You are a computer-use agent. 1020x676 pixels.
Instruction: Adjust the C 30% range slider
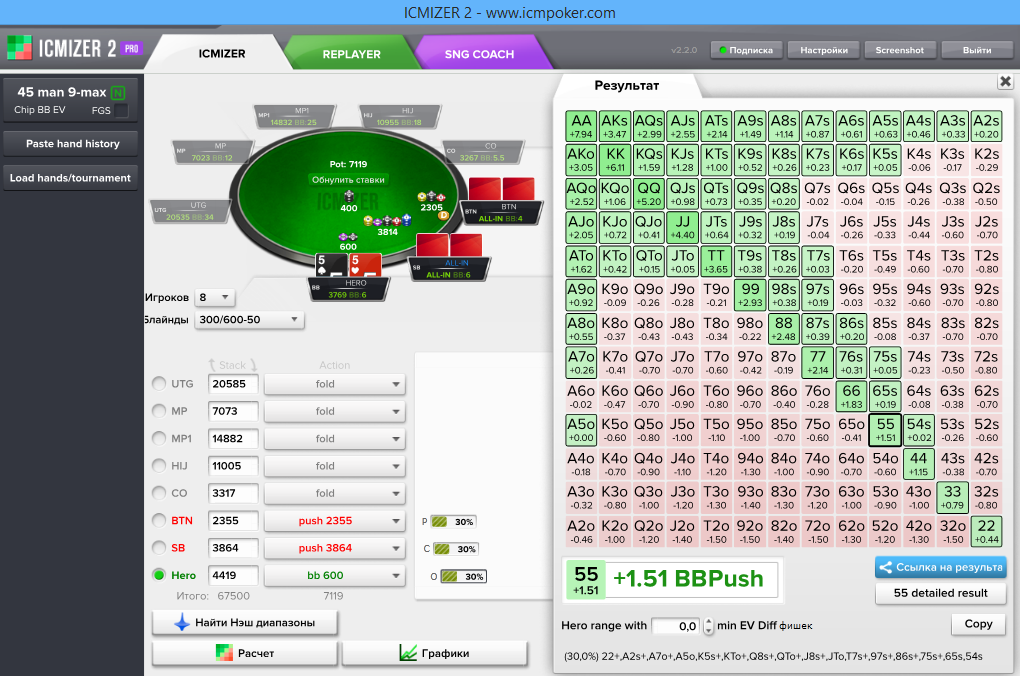coord(455,549)
